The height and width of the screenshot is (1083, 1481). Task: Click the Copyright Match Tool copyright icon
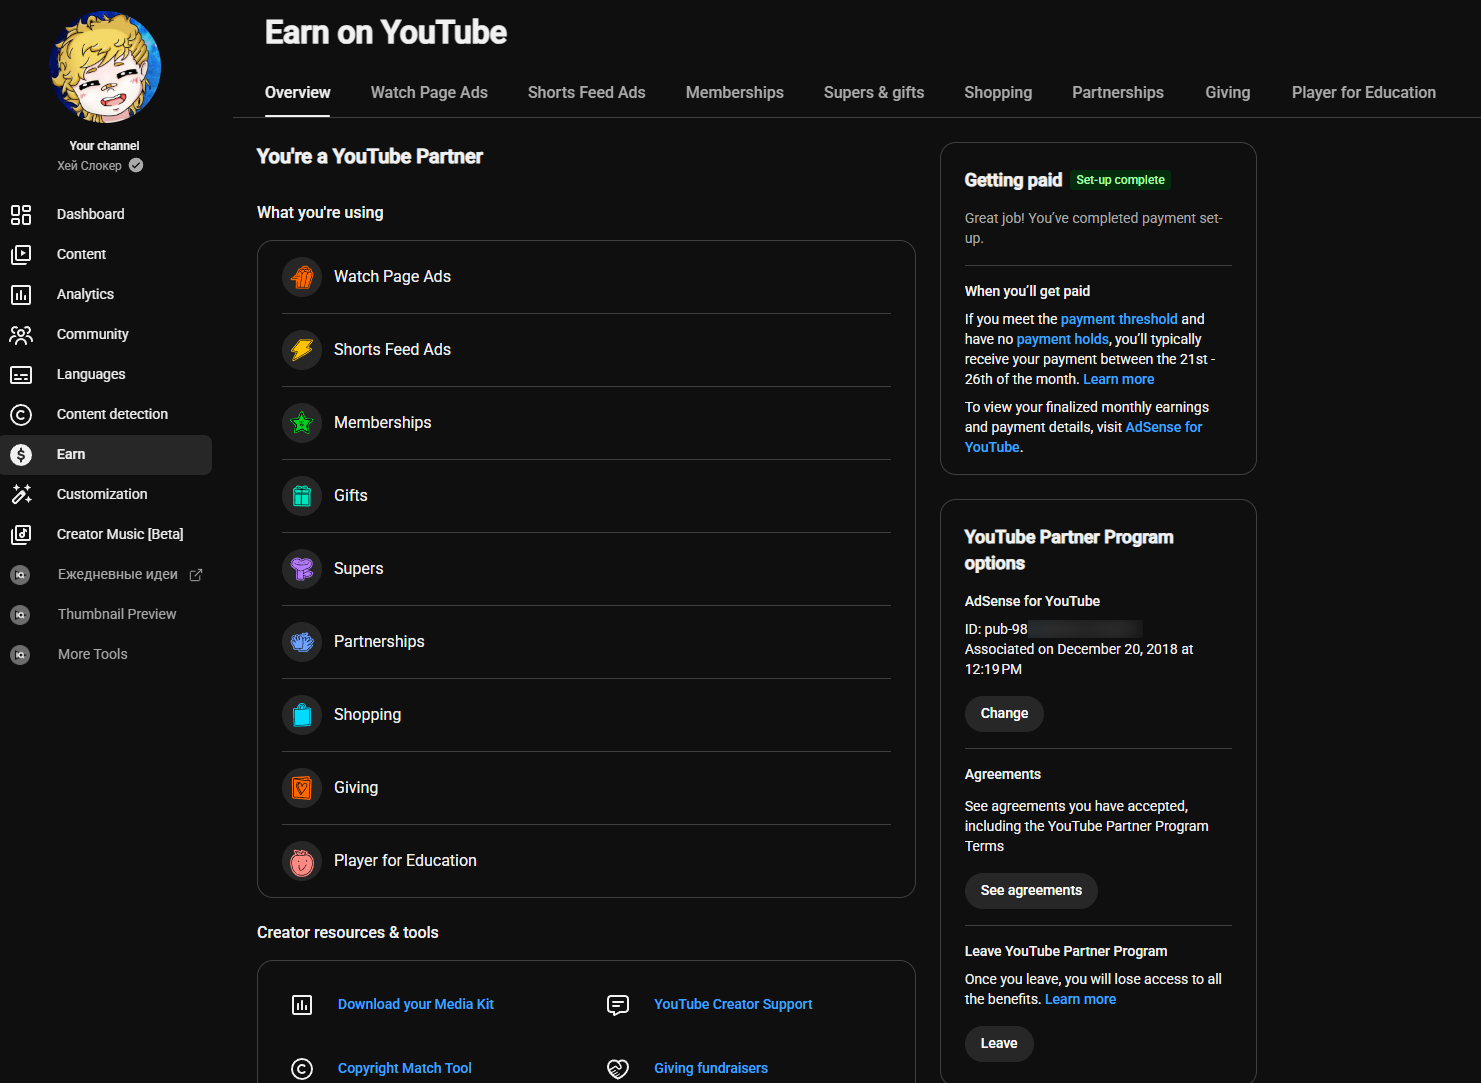(302, 1069)
